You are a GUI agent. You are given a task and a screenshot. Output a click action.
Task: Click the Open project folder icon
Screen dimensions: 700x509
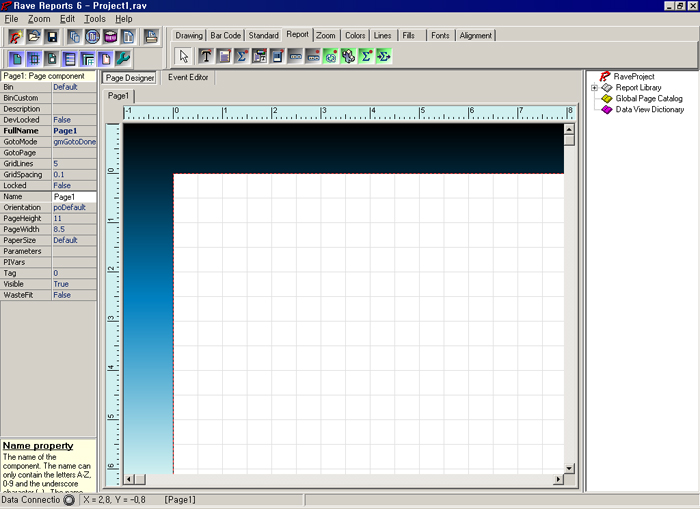[x=34, y=36]
